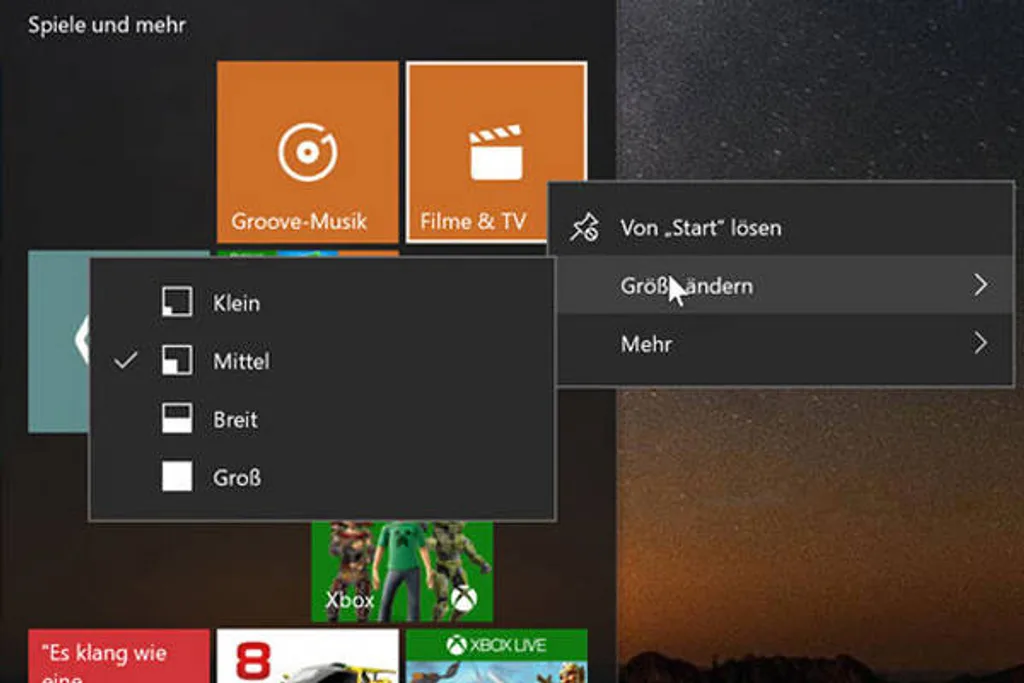Click the Groß size icon
Image resolution: width=1024 pixels, height=683 pixels.
click(x=177, y=477)
